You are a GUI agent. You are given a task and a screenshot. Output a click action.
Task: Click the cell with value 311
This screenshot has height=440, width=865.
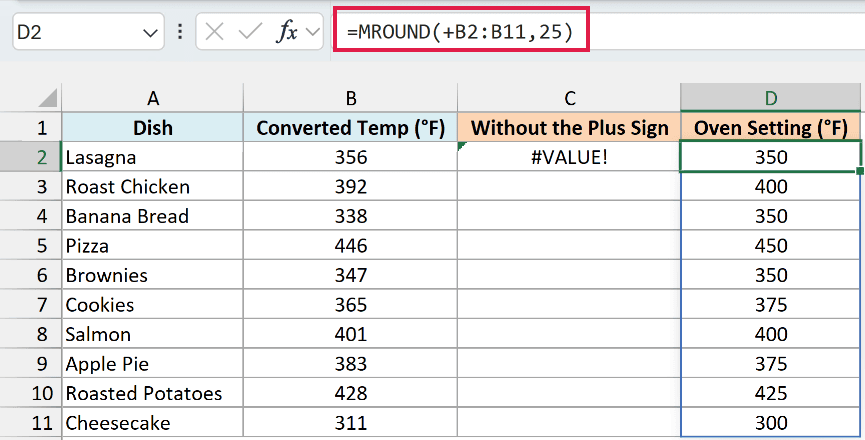(x=350, y=422)
